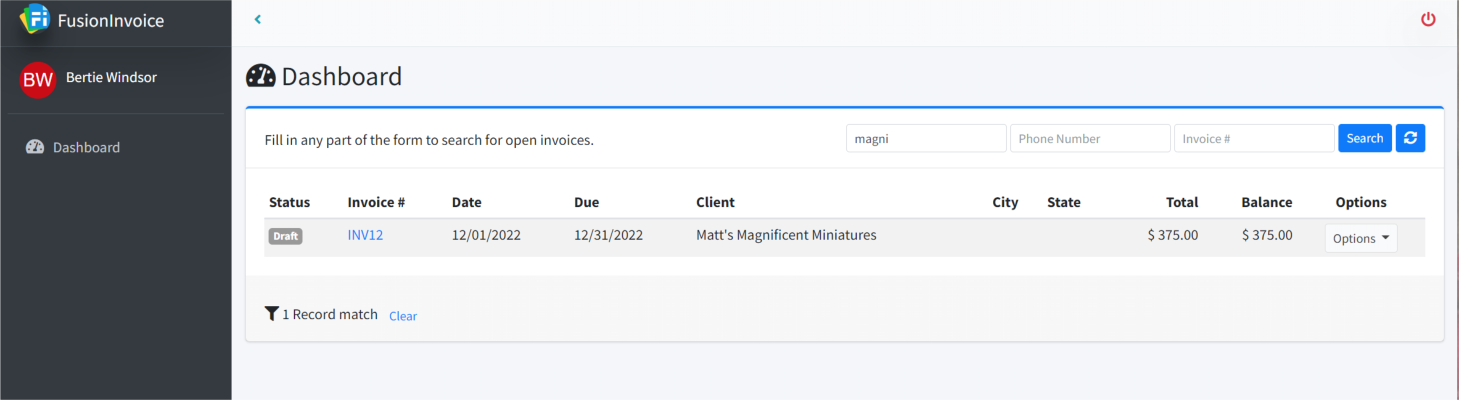The image size is (1459, 400).
Task: Click the FusionInvoice logo icon
Action: (x=35, y=19)
